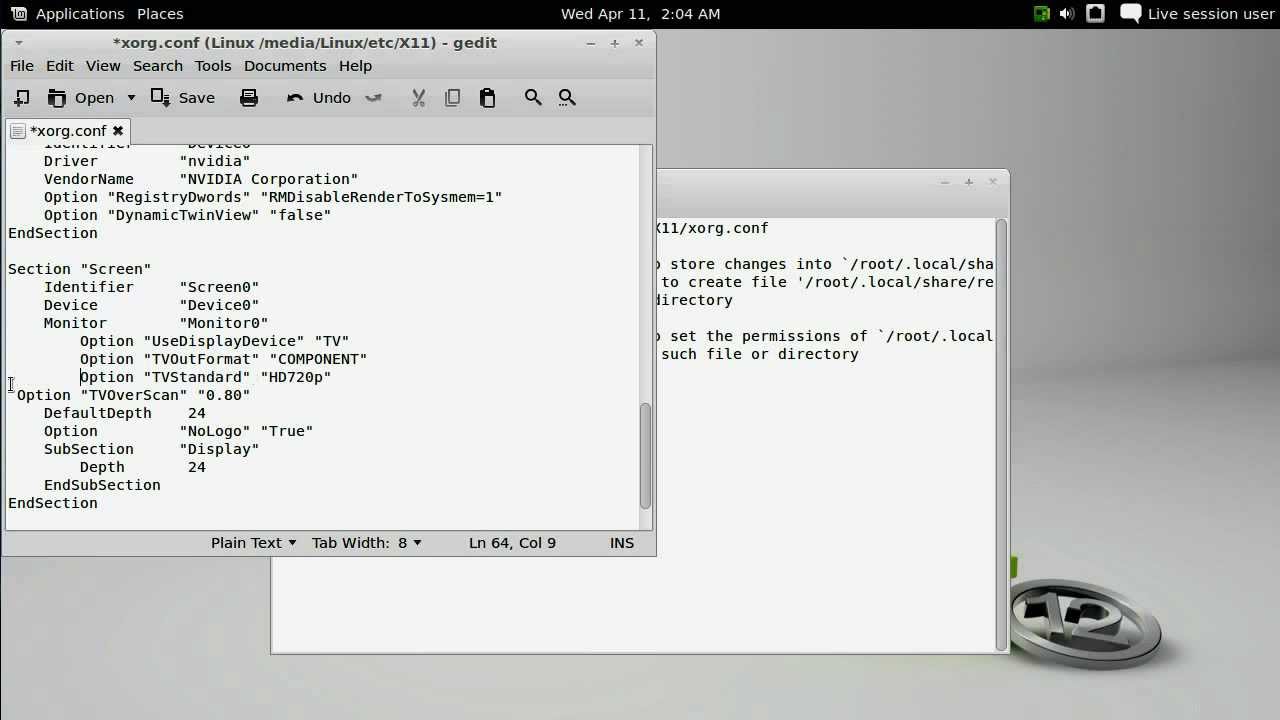Open the Help menu

coord(355,65)
